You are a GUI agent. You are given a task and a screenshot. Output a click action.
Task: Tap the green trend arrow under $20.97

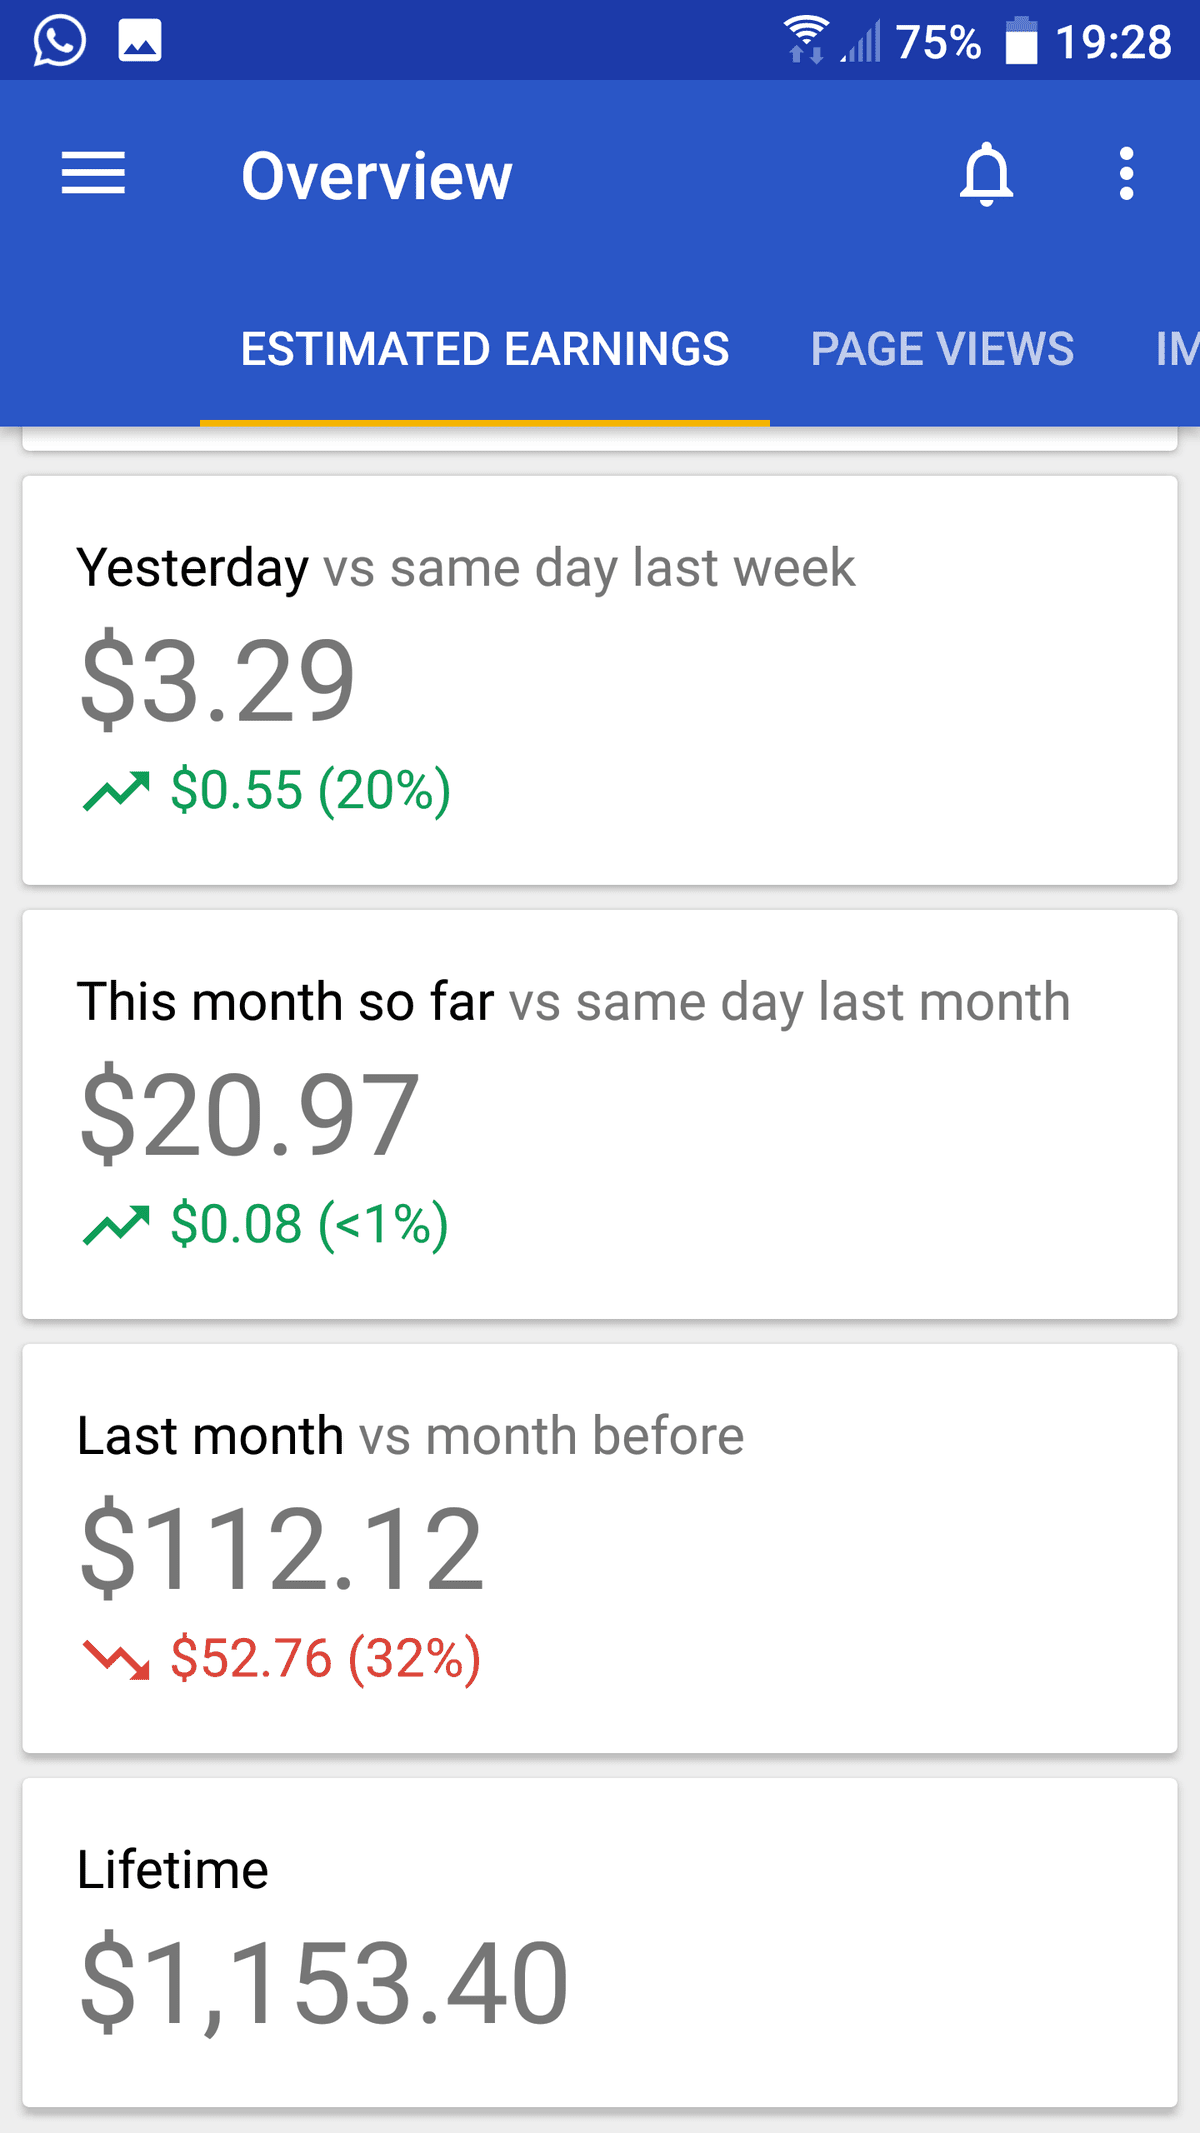coord(116,1225)
